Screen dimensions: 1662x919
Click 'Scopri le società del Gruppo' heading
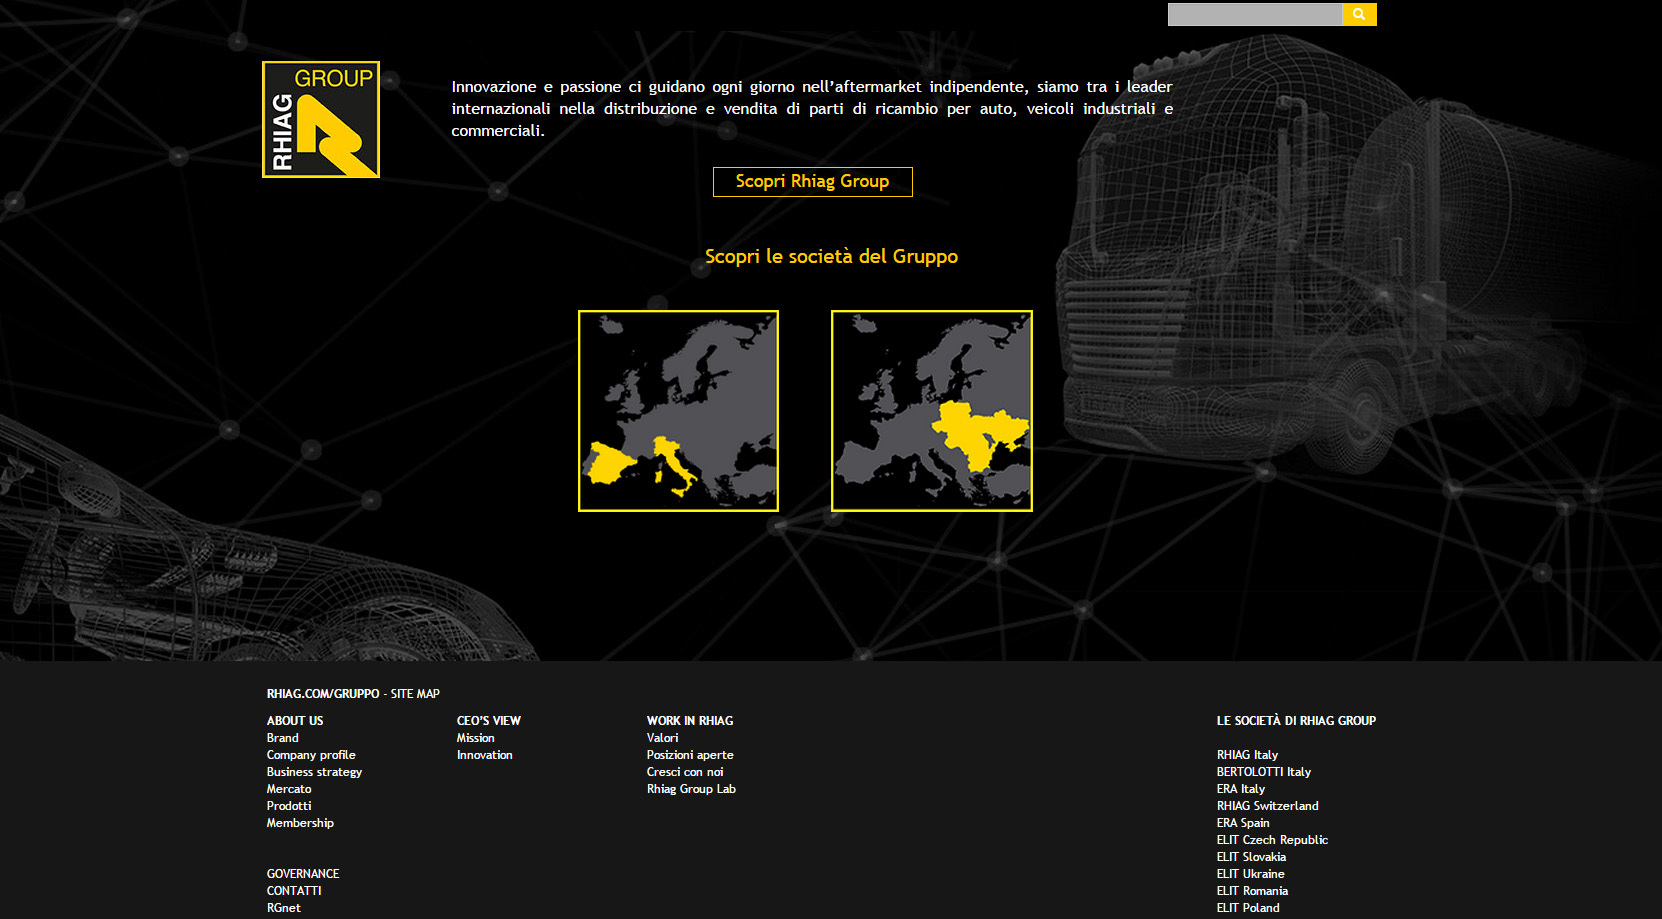tap(831, 257)
